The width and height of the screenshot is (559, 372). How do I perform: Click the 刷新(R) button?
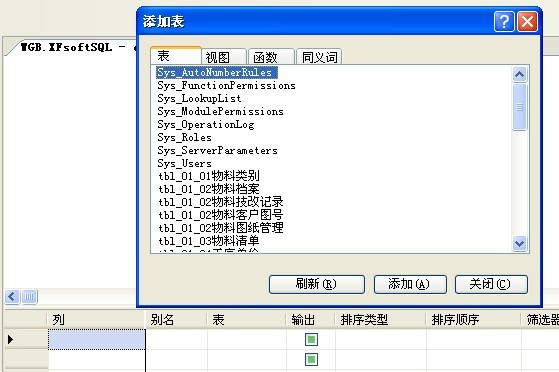coord(317,284)
